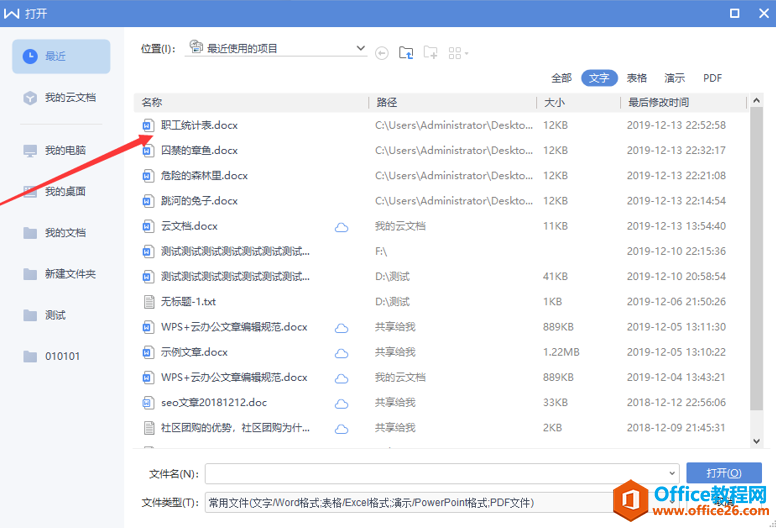Select the 测试测试 file sized 41KB

235,277
